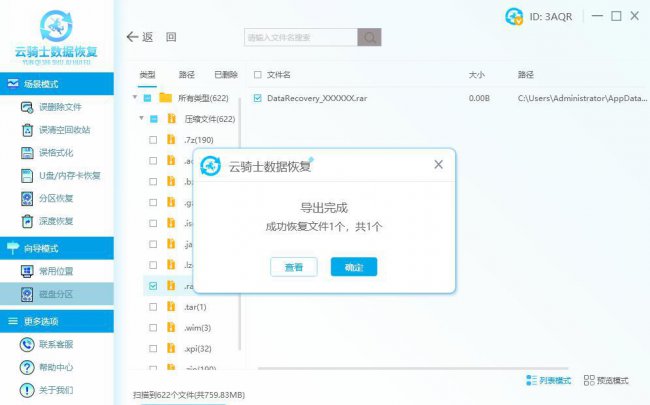Select the DataRecovery_XXXXXX.rar file name
650x405 pixels.
(317, 98)
